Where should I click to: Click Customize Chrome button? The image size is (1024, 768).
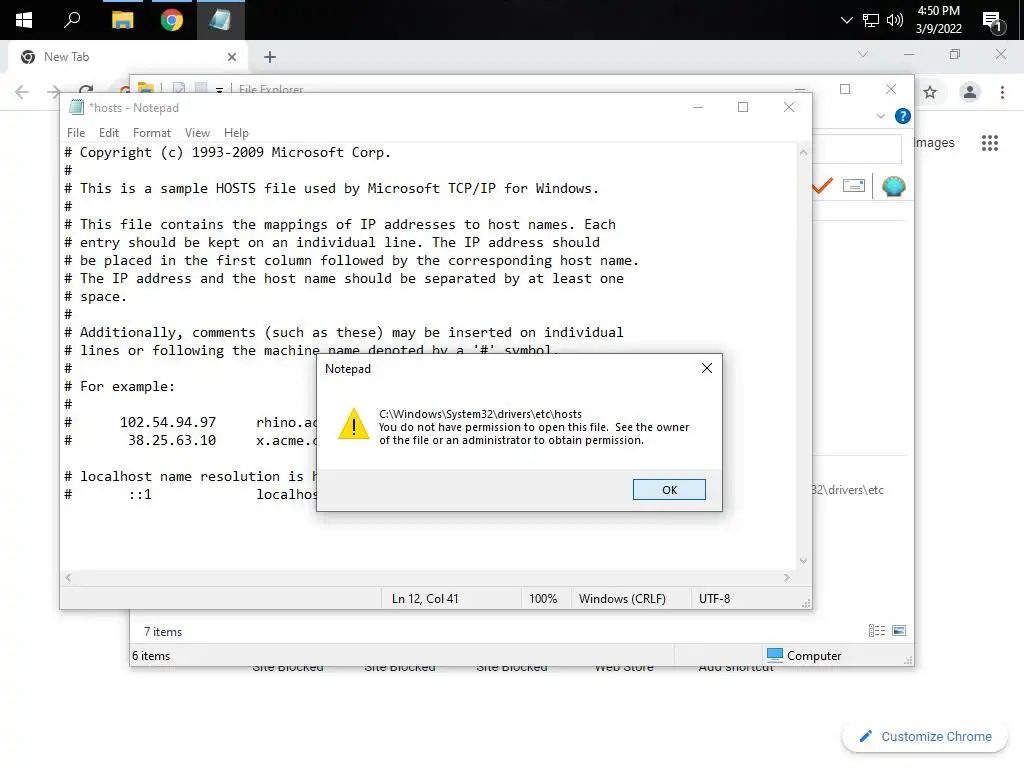coord(924,736)
